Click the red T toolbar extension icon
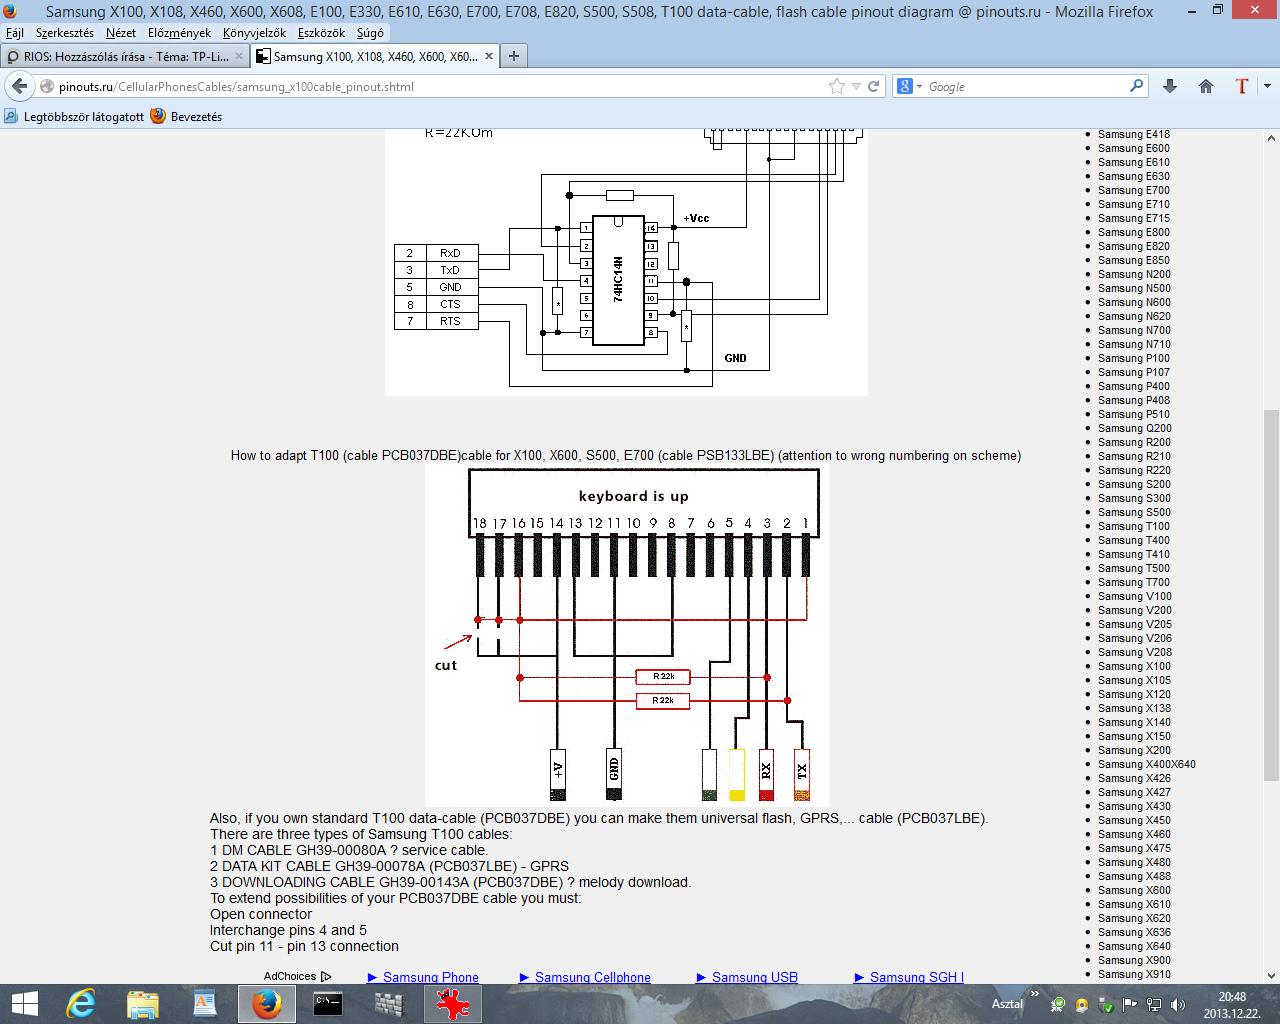This screenshot has height=1024, width=1280. pyautogui.click(x=1241, y=87)
